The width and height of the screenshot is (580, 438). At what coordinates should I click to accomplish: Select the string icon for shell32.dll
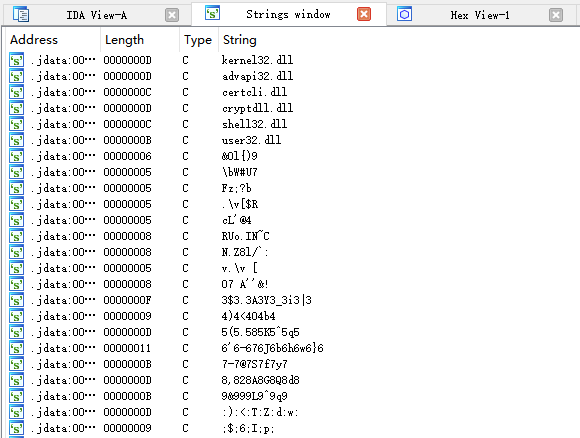[x=17, y=124]
